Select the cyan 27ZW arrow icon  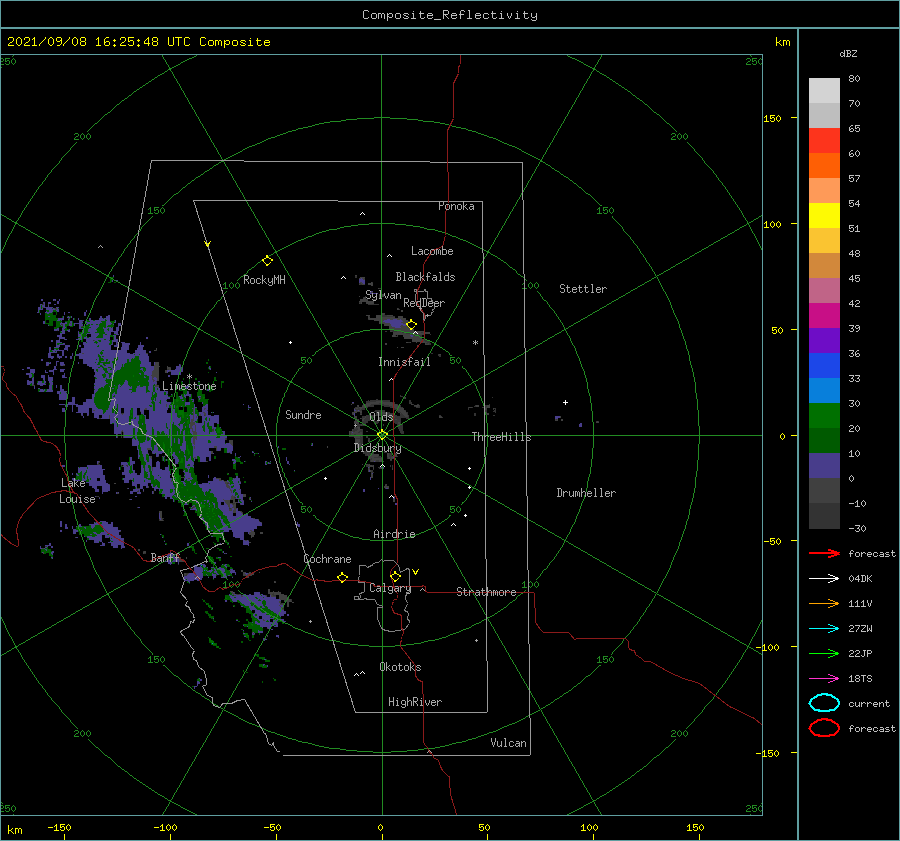[x=824, y=629]
